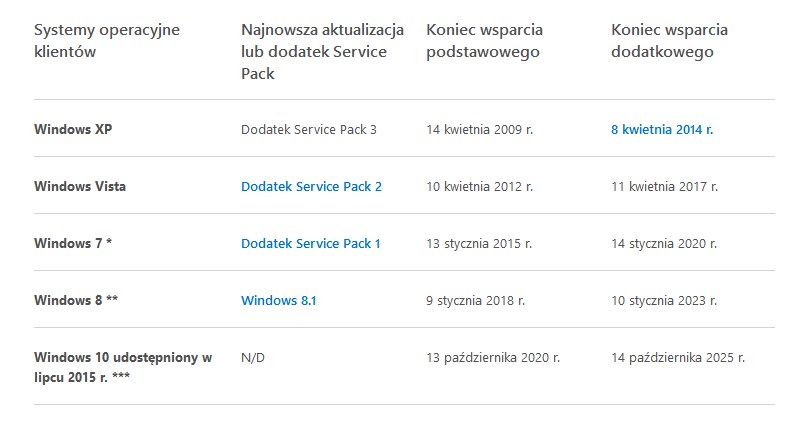Click the Systemy operacyjne klientów column header
The image size is (794, 435).
(107, 41)
